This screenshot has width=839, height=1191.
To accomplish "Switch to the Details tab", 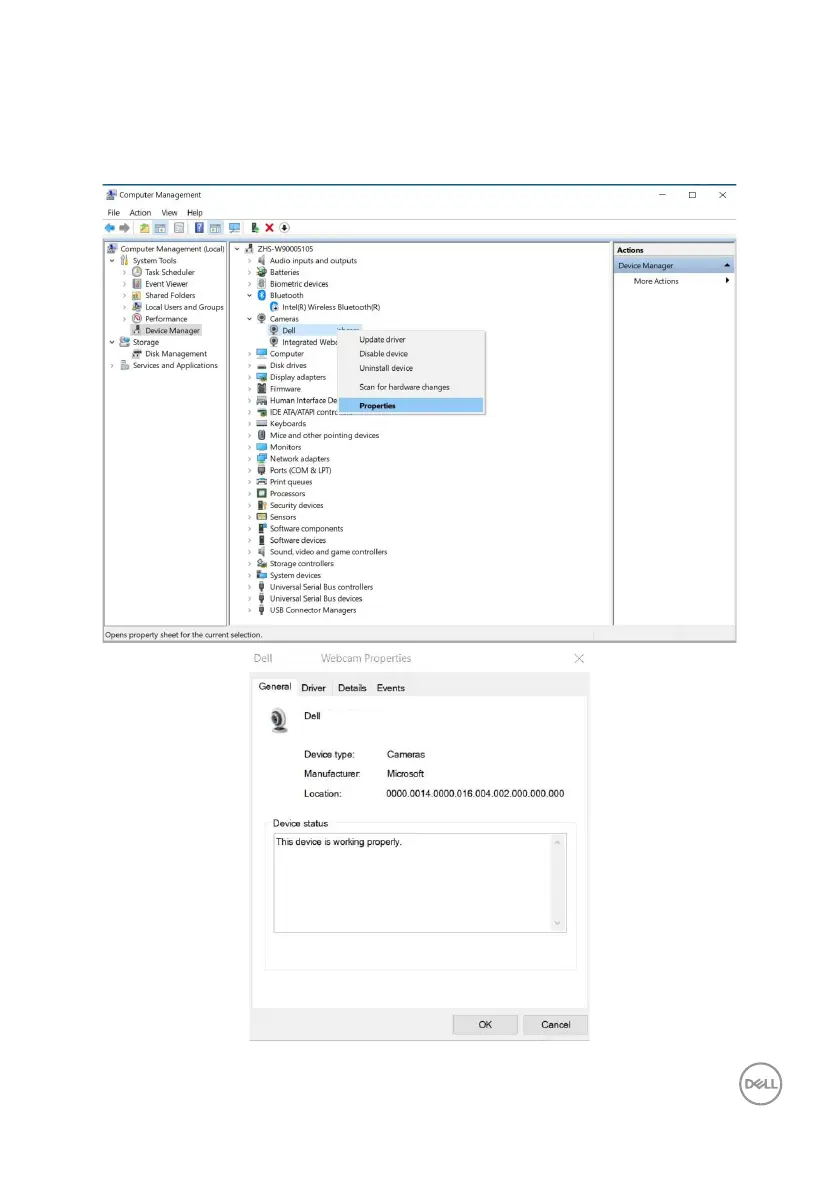I will tap(352, 688).
